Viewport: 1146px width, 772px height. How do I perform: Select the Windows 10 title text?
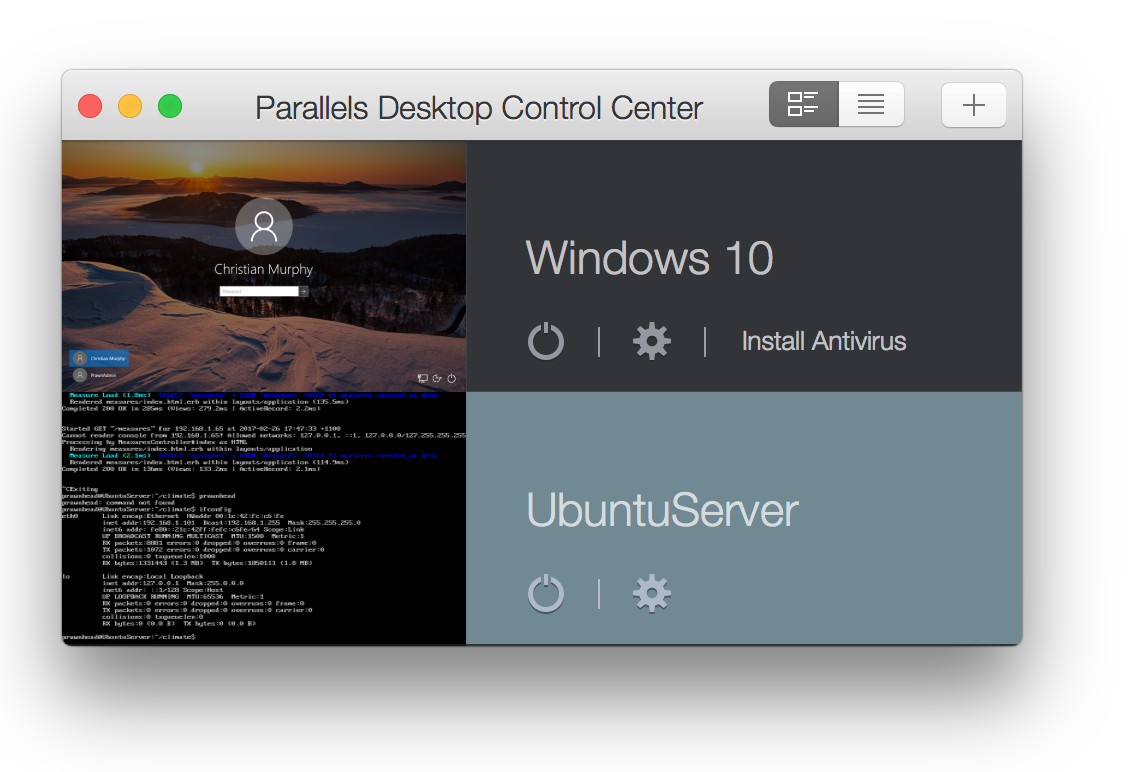click(x=649, y=258)
